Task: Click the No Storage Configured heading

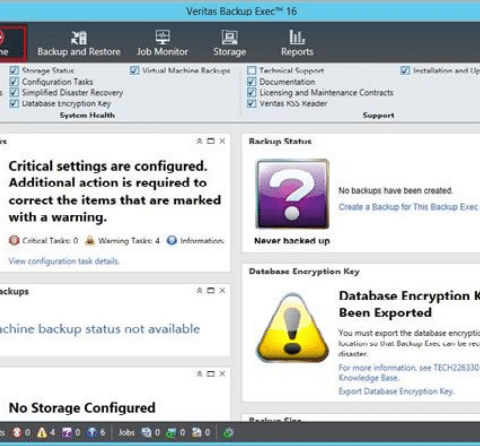Action: point(82,408)
